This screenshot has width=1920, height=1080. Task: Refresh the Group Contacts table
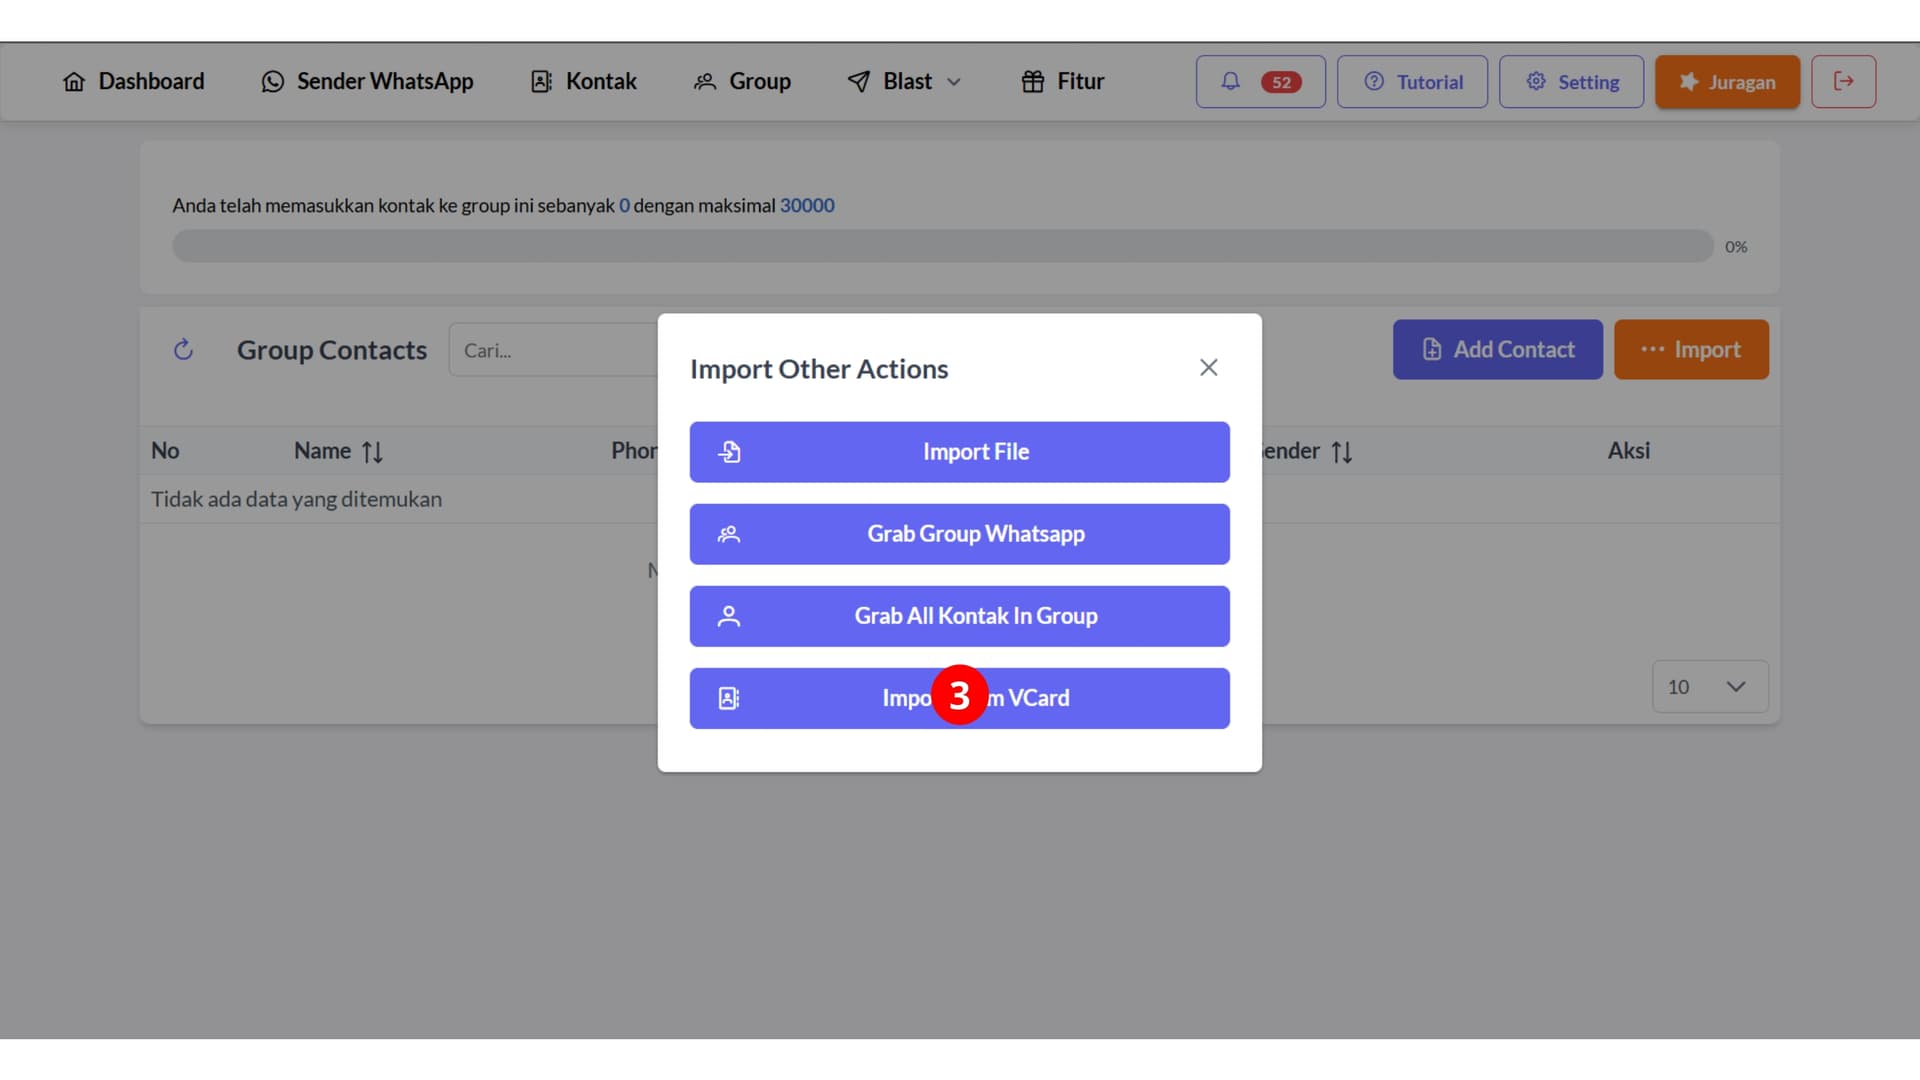pos(183,350)
